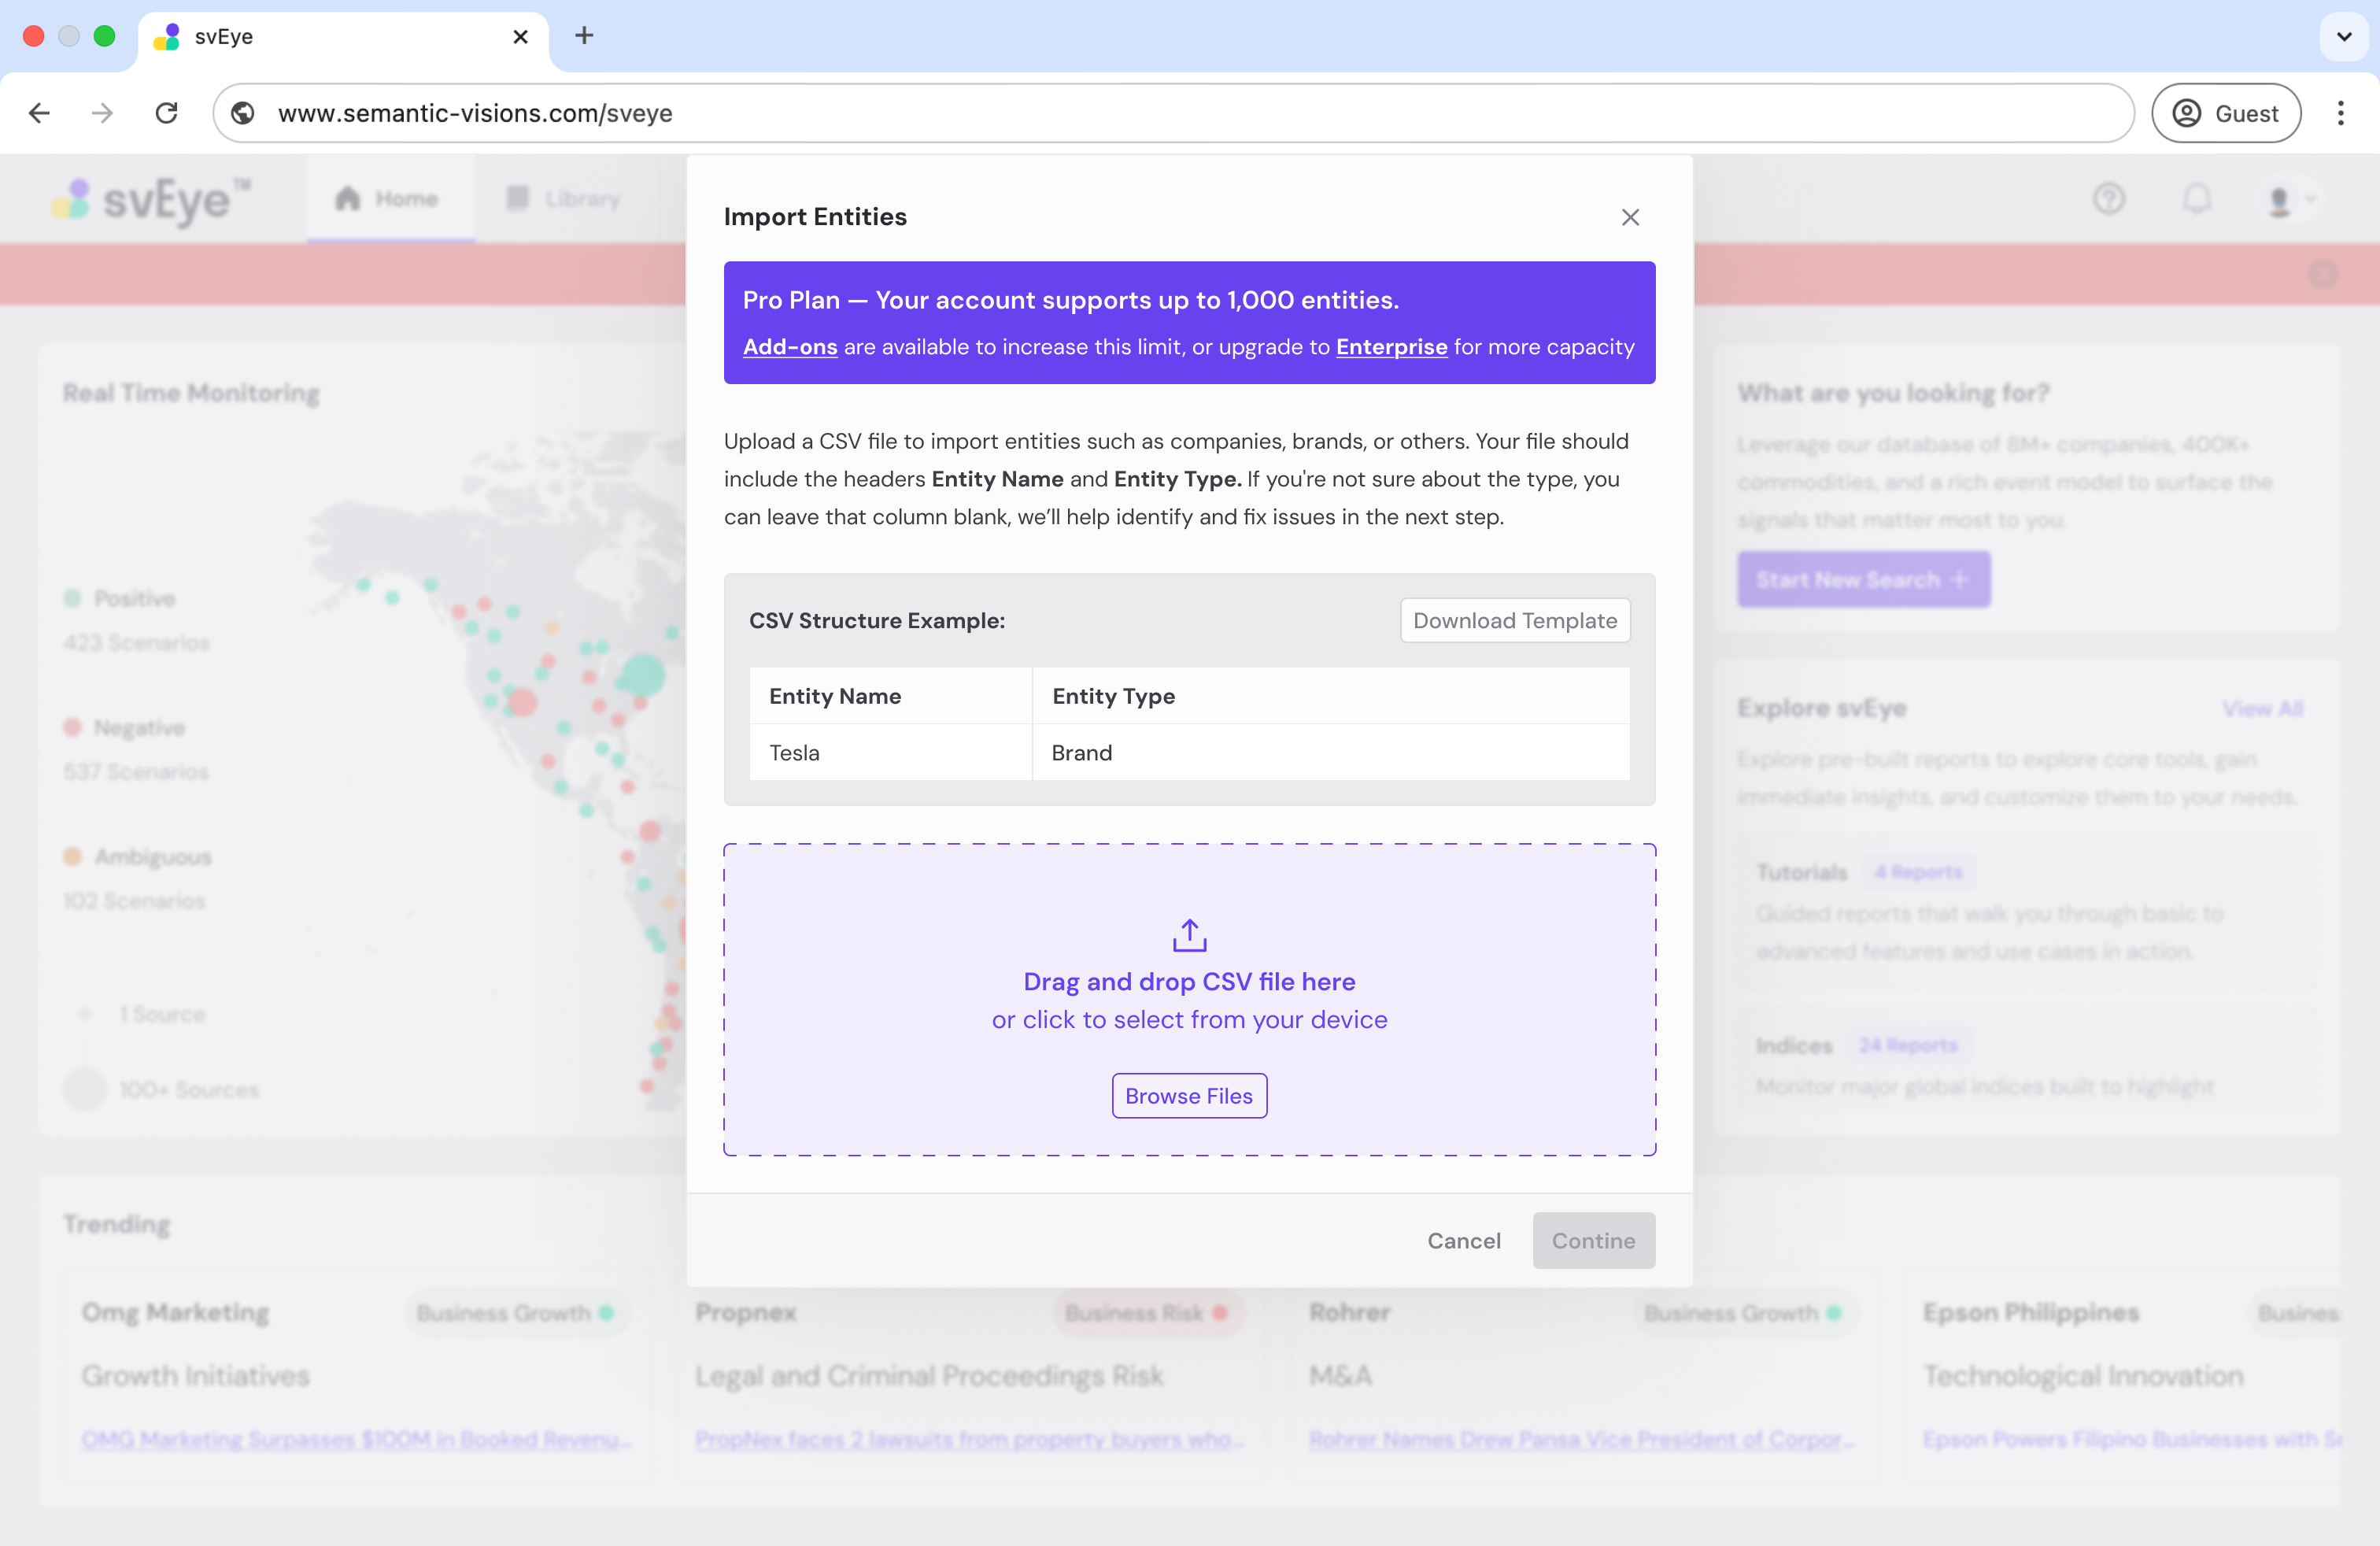Click the Business Risk tag on Propnex
Viewport: 2380px width, 1546px height.
1148,1313
